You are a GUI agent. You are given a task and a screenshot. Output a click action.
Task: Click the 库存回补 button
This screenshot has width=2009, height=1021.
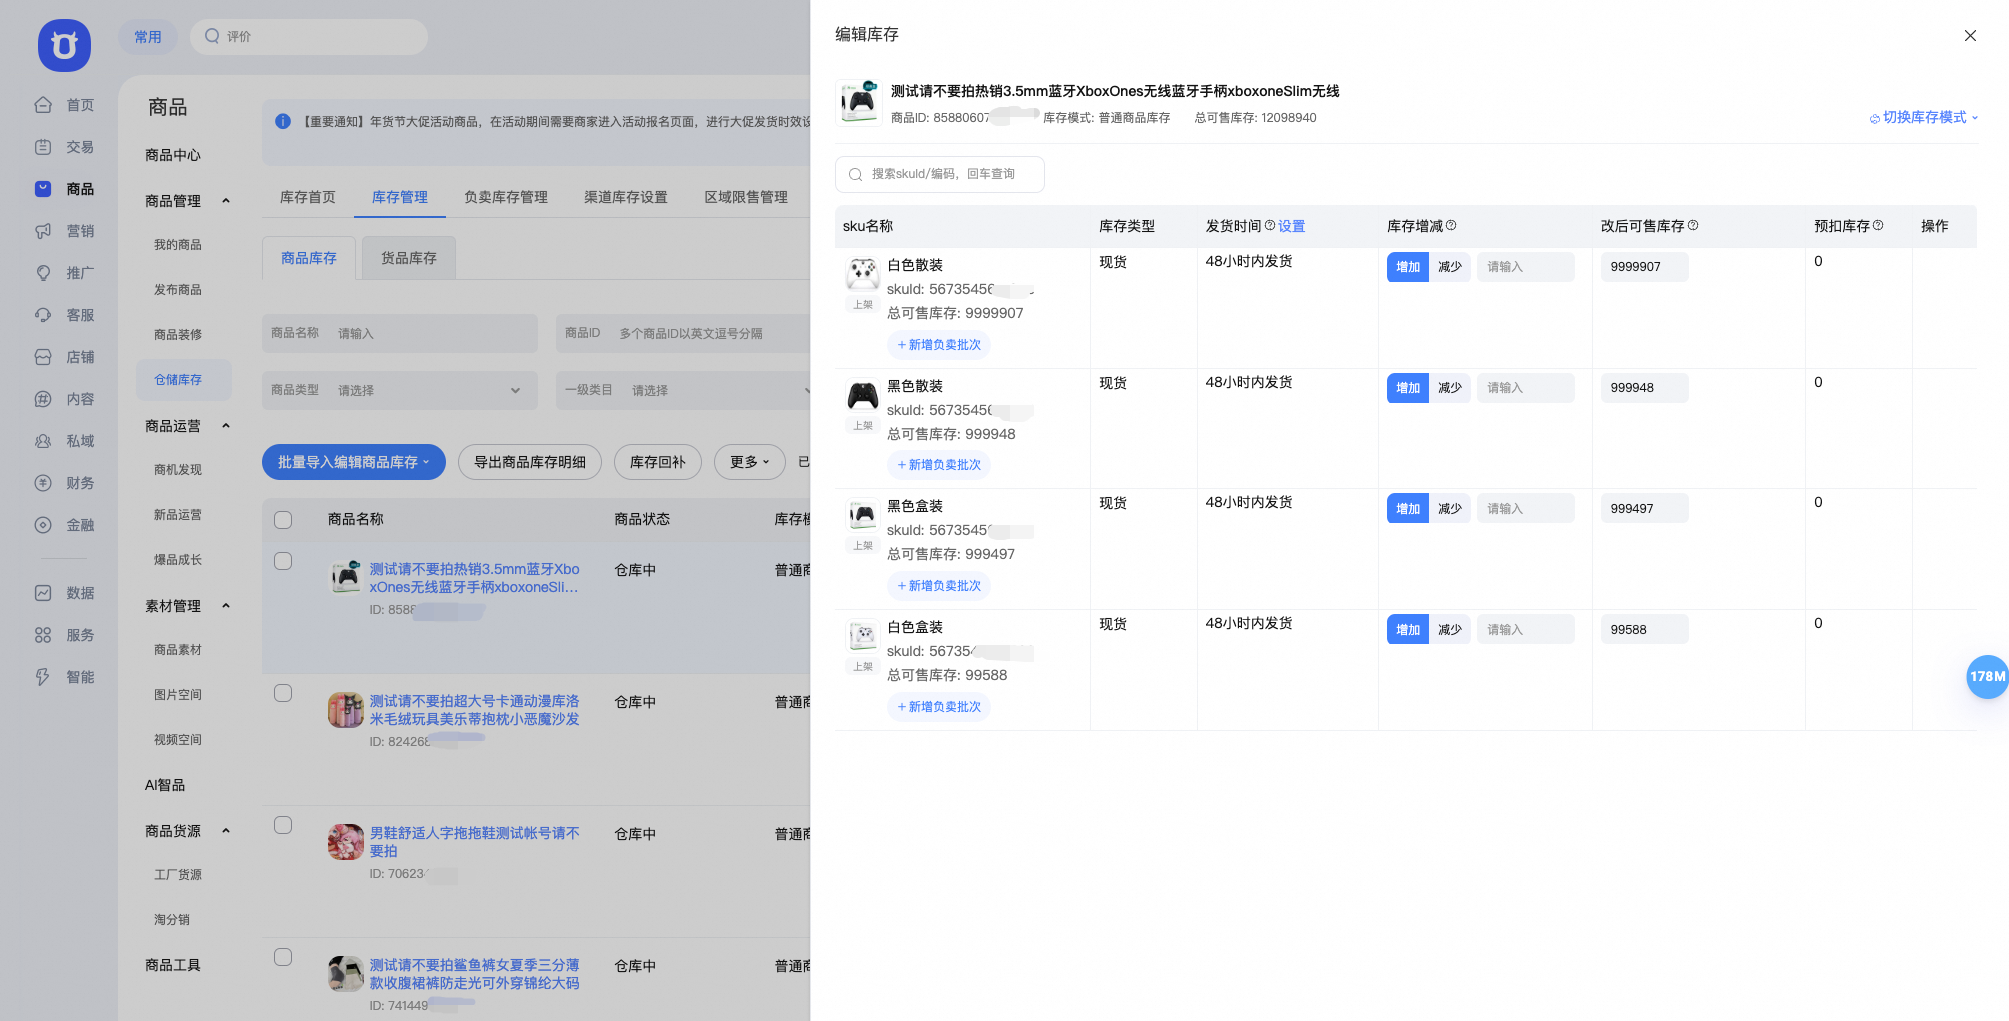coord(658,462)
